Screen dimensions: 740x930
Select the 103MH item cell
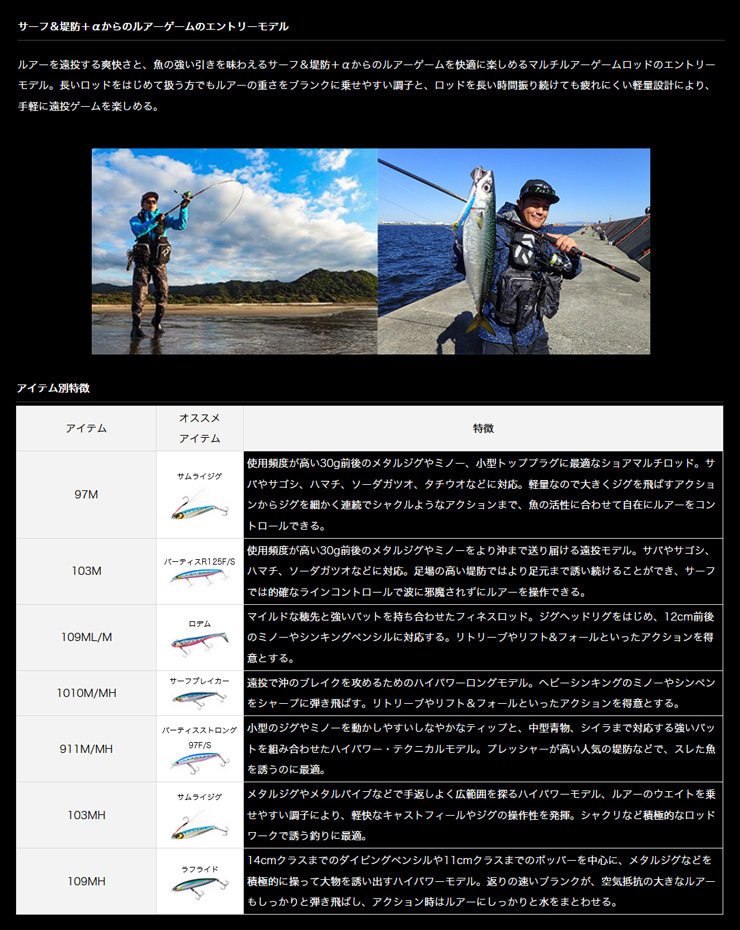(x=86, y=815)
